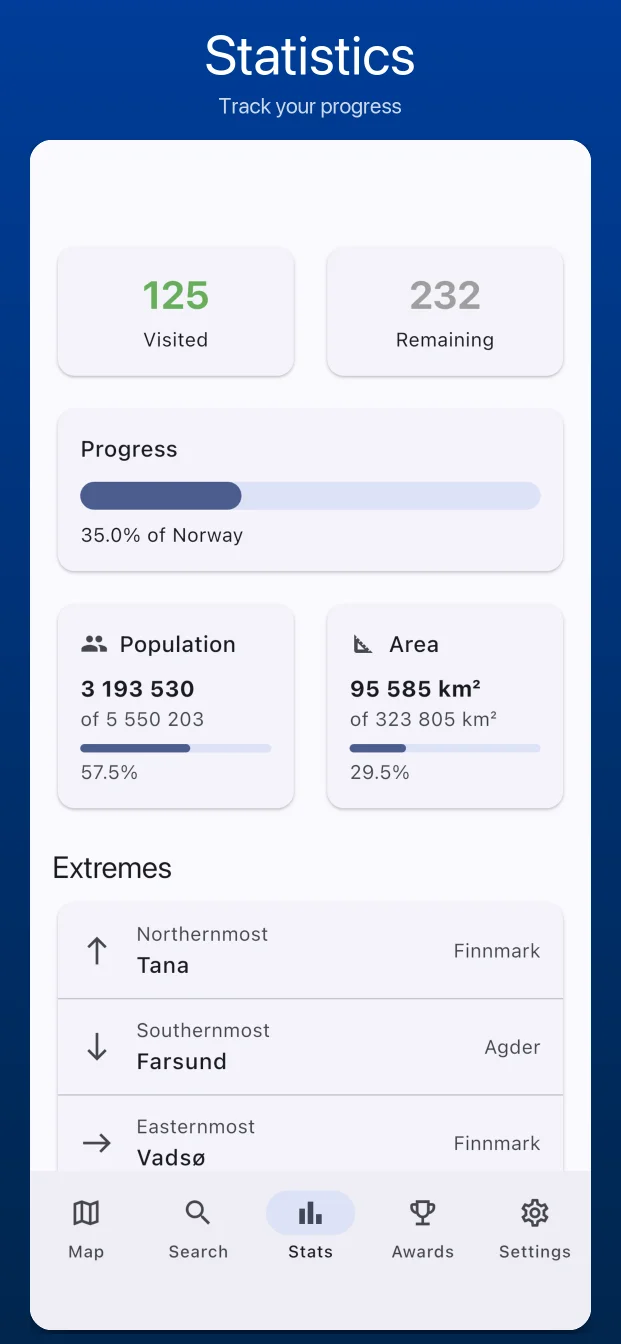Click the Northernmost up-arrow icon
Viewport: 621px width, 1344px height.
click(96, 950)
